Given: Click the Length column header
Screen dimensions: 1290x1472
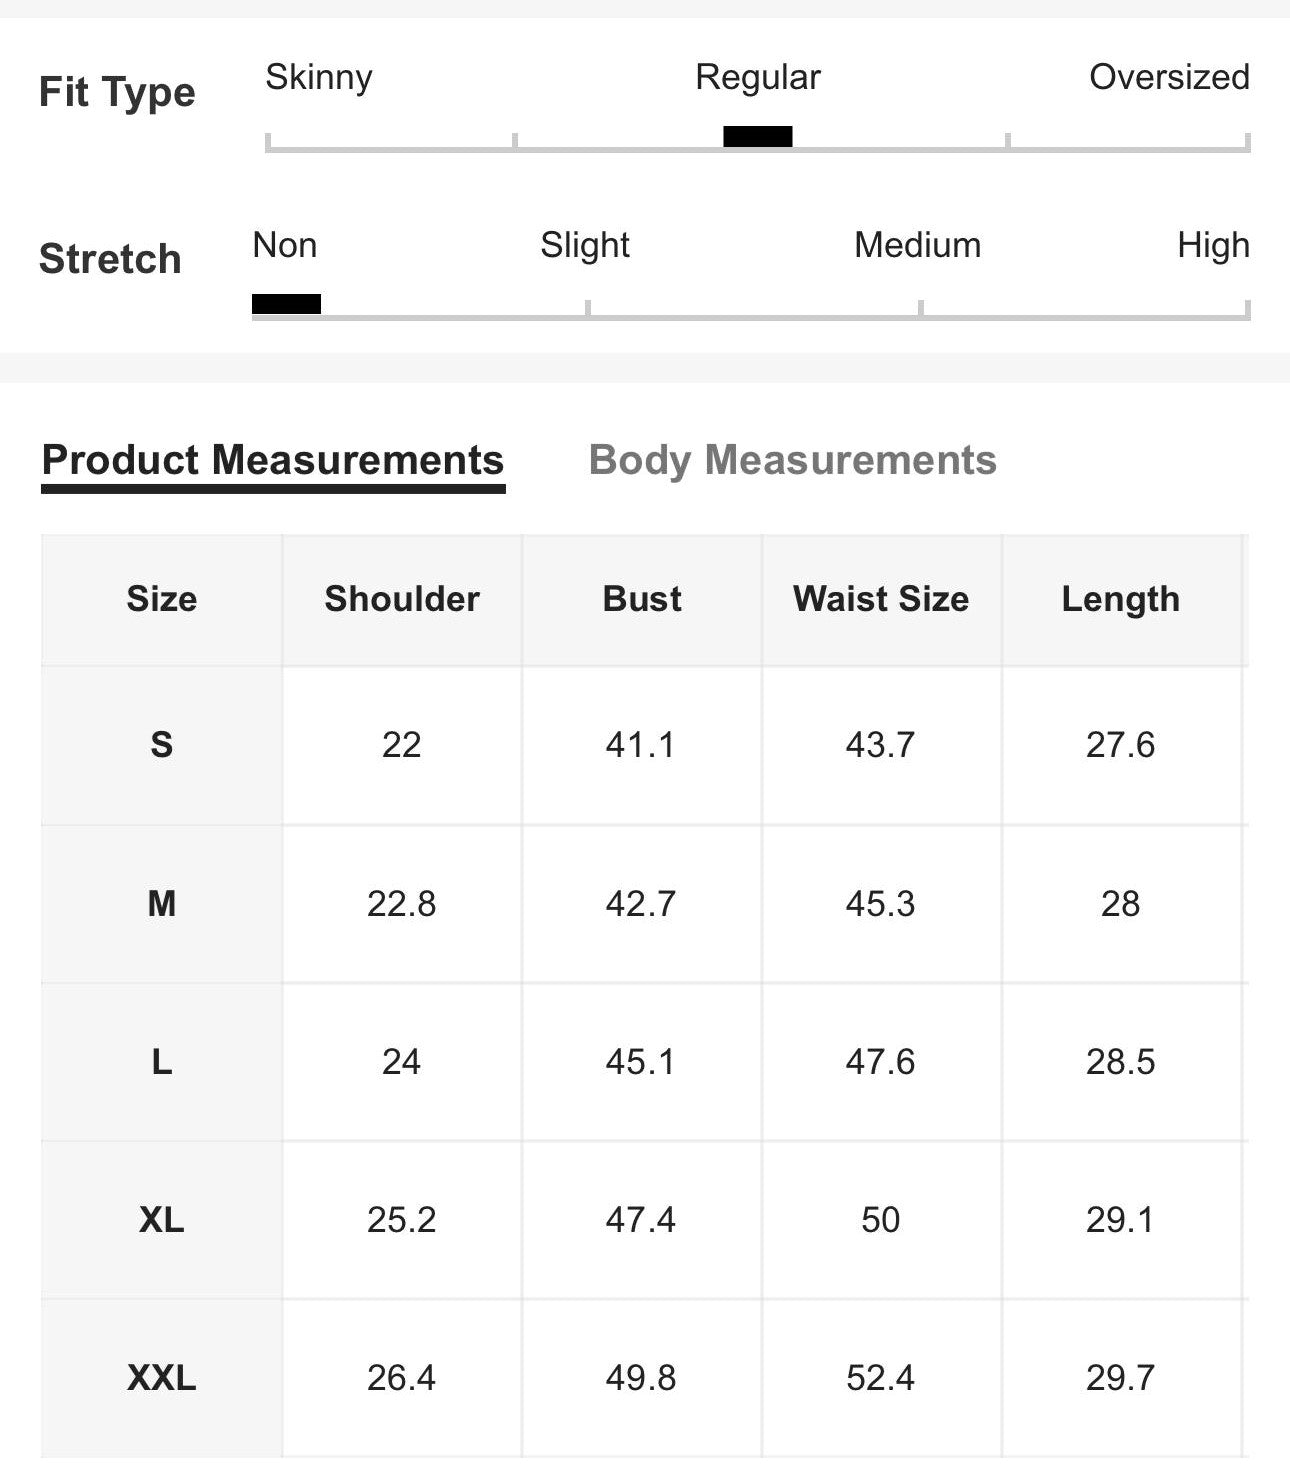Looking at the screenshot, I should 1121,599.
